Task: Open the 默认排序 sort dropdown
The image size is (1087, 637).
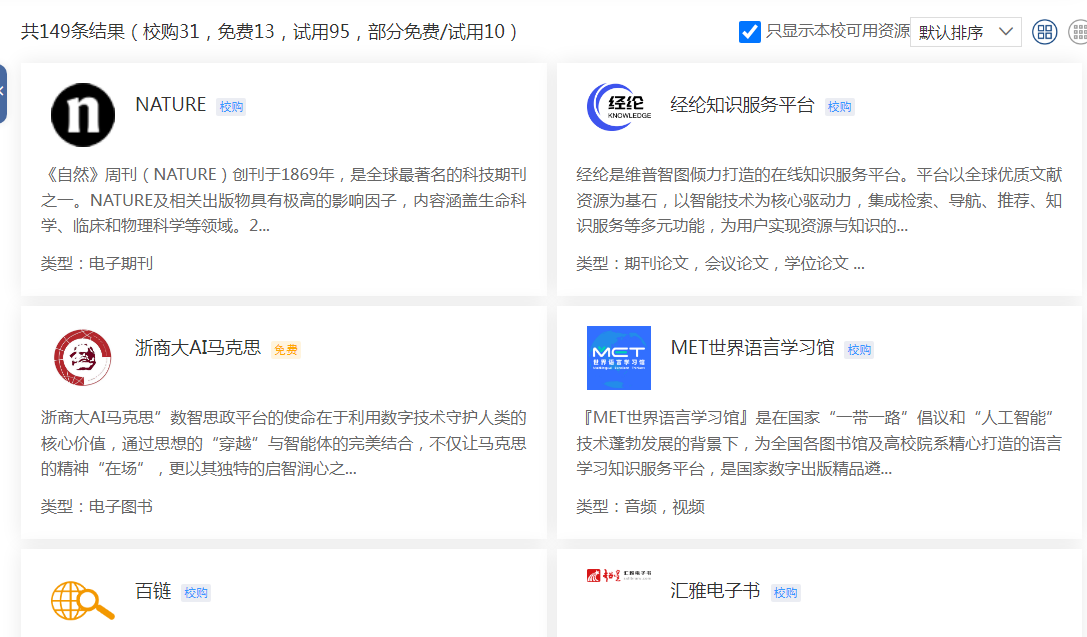Action: pyautogui.click(x=965, y=32)
